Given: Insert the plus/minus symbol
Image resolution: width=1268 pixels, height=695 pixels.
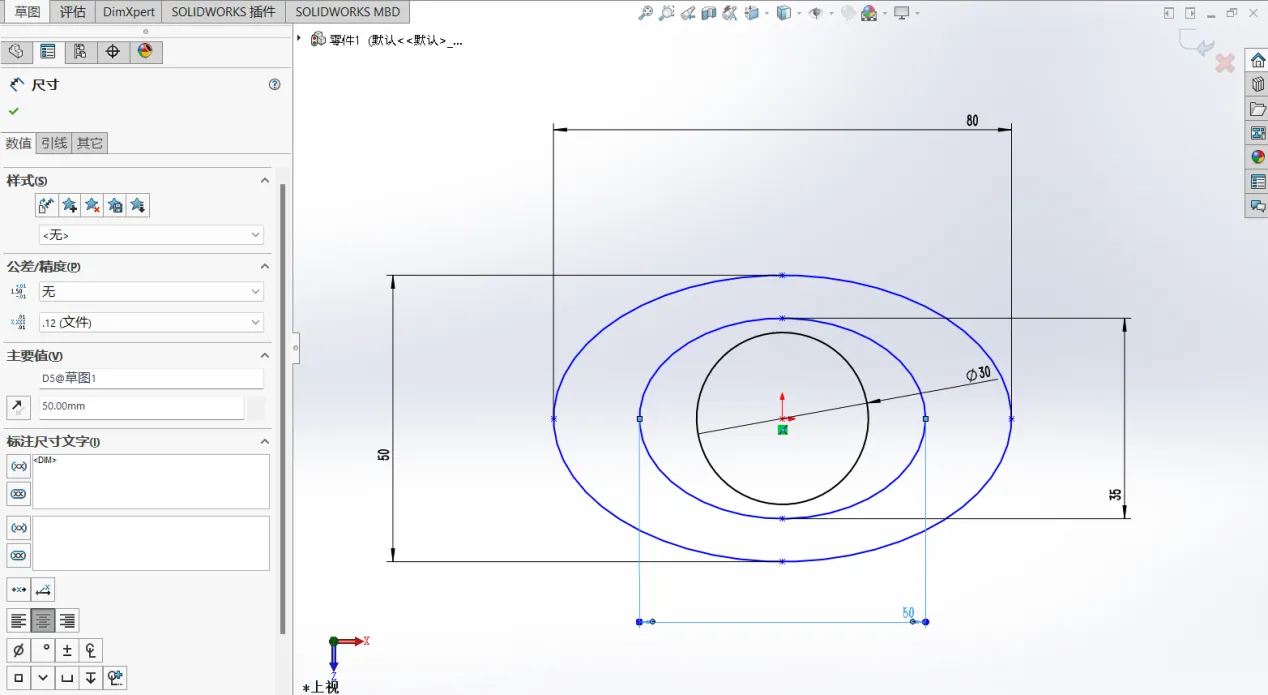Looking at the screenshot, I should point(67,651).
